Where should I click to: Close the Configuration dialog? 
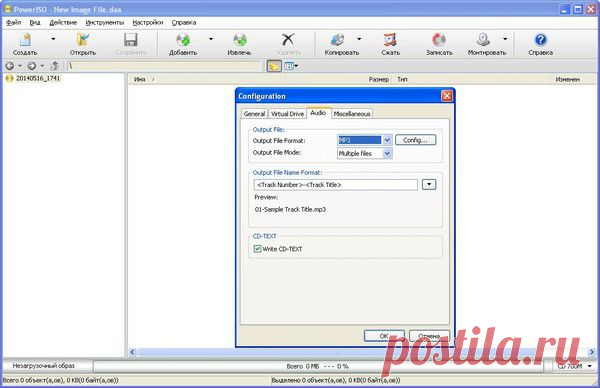pyautogui.click(x=447, y=96)
